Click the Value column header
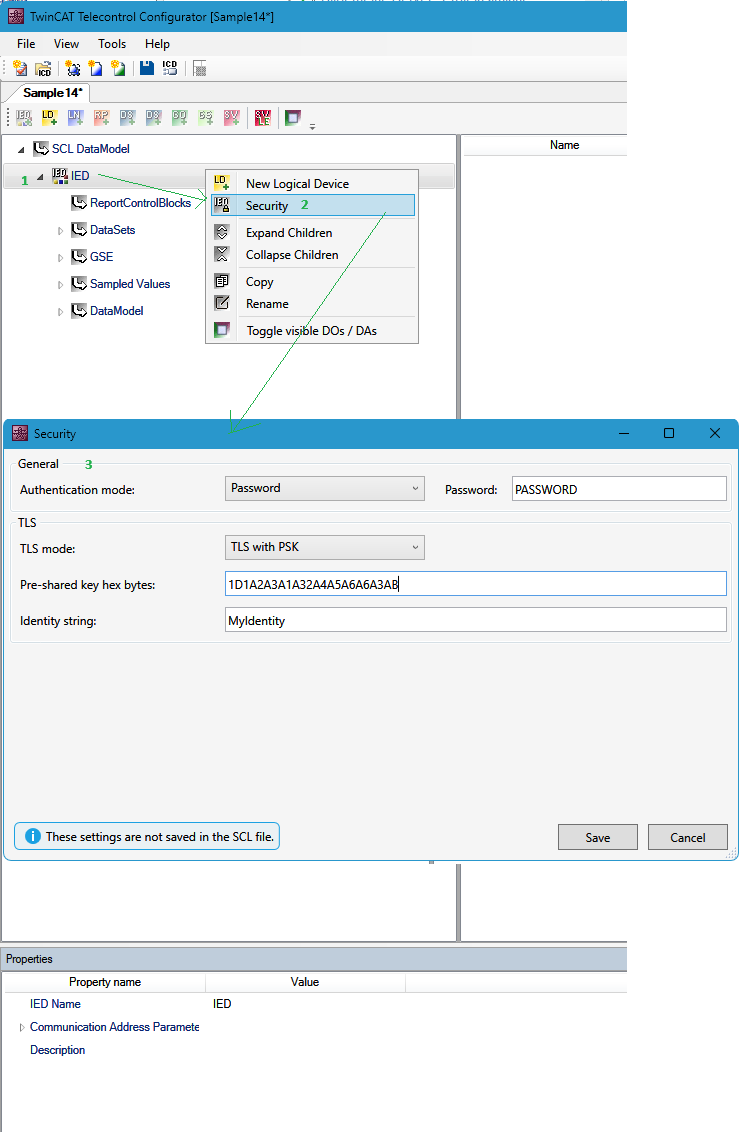 tap(305, 982)
